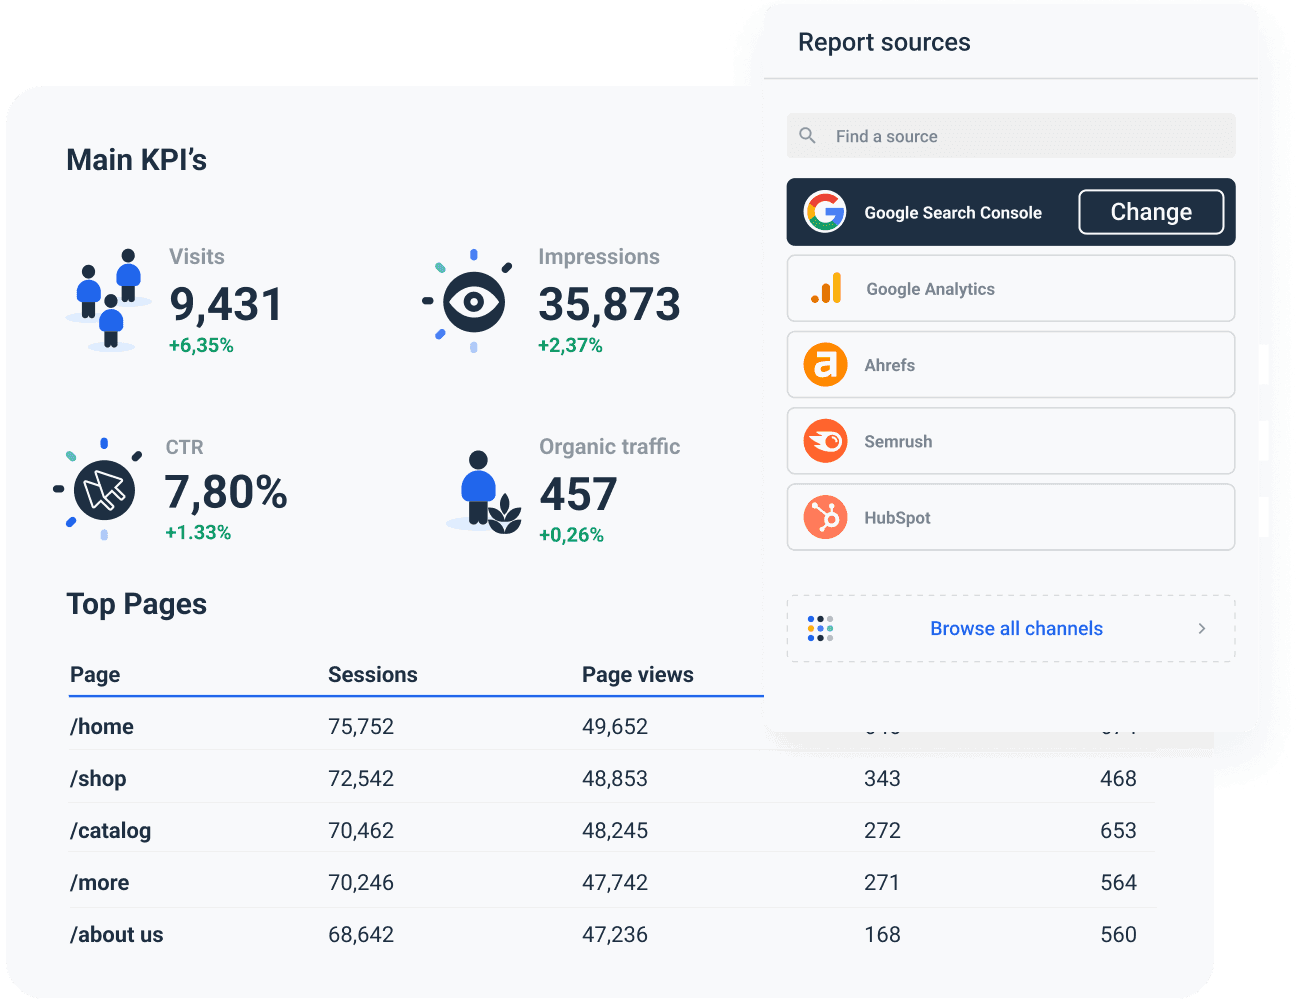Follow the Browse all channels link
Screen dimensions: 1300x1000
click(x=1016, y=628)
